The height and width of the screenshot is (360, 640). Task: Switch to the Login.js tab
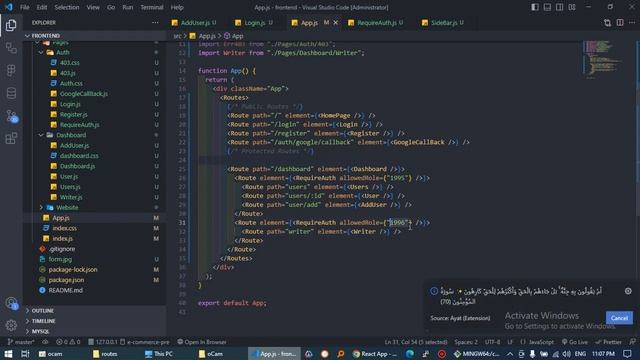click(255, 23)
